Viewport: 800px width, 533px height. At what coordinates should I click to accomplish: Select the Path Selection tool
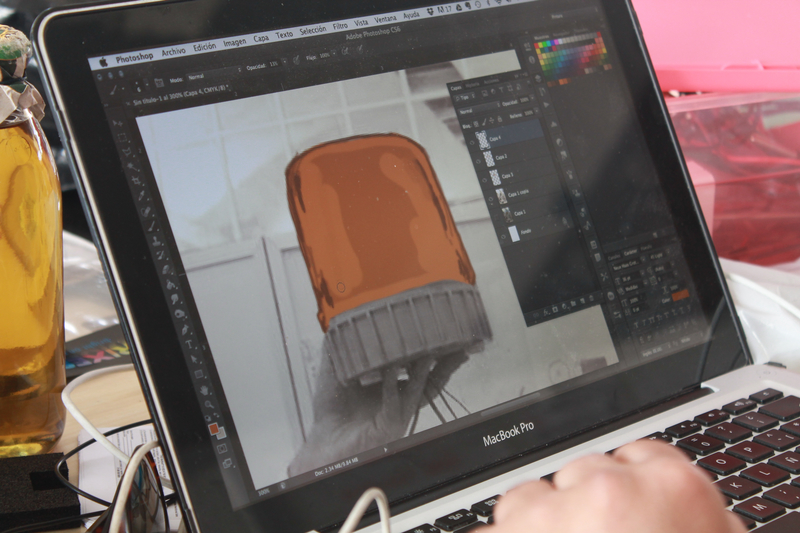(x=194, y=359)
